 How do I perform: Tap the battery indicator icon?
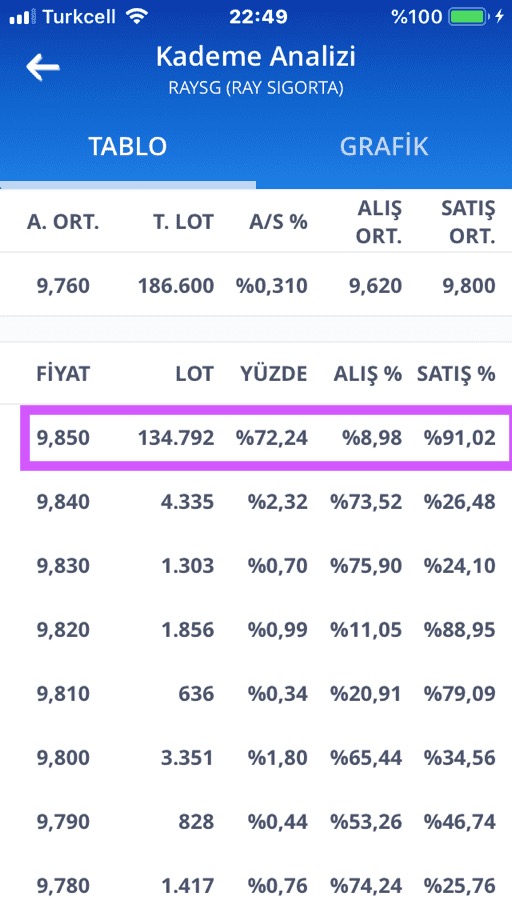tap(469, 17)
